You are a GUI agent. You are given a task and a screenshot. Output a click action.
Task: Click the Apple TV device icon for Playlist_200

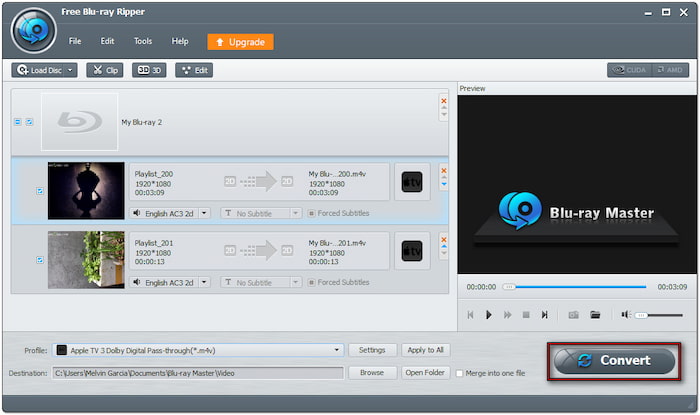pyautogui.click(x=411, y=182)
